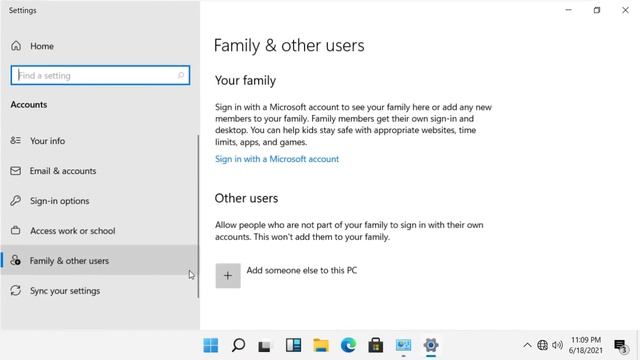Close the Settings window

point(625,10)
